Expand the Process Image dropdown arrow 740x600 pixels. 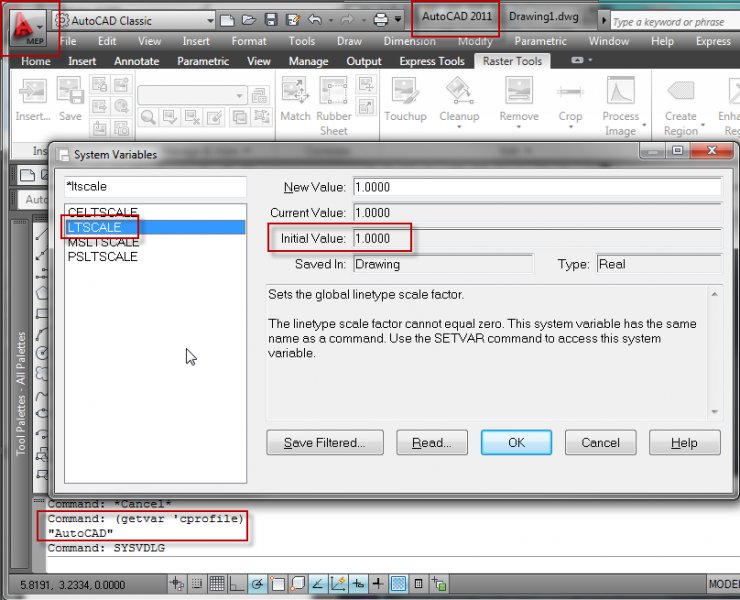(644, 125)
